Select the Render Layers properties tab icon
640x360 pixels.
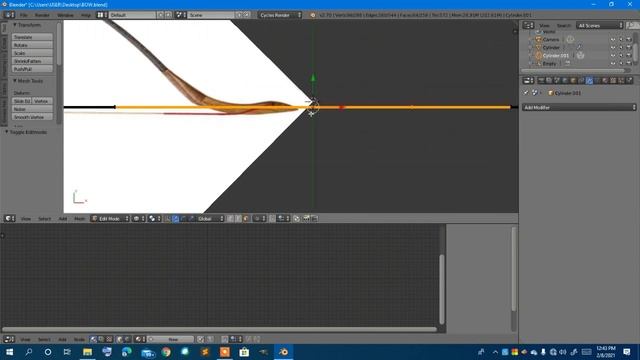coord(549,80)
